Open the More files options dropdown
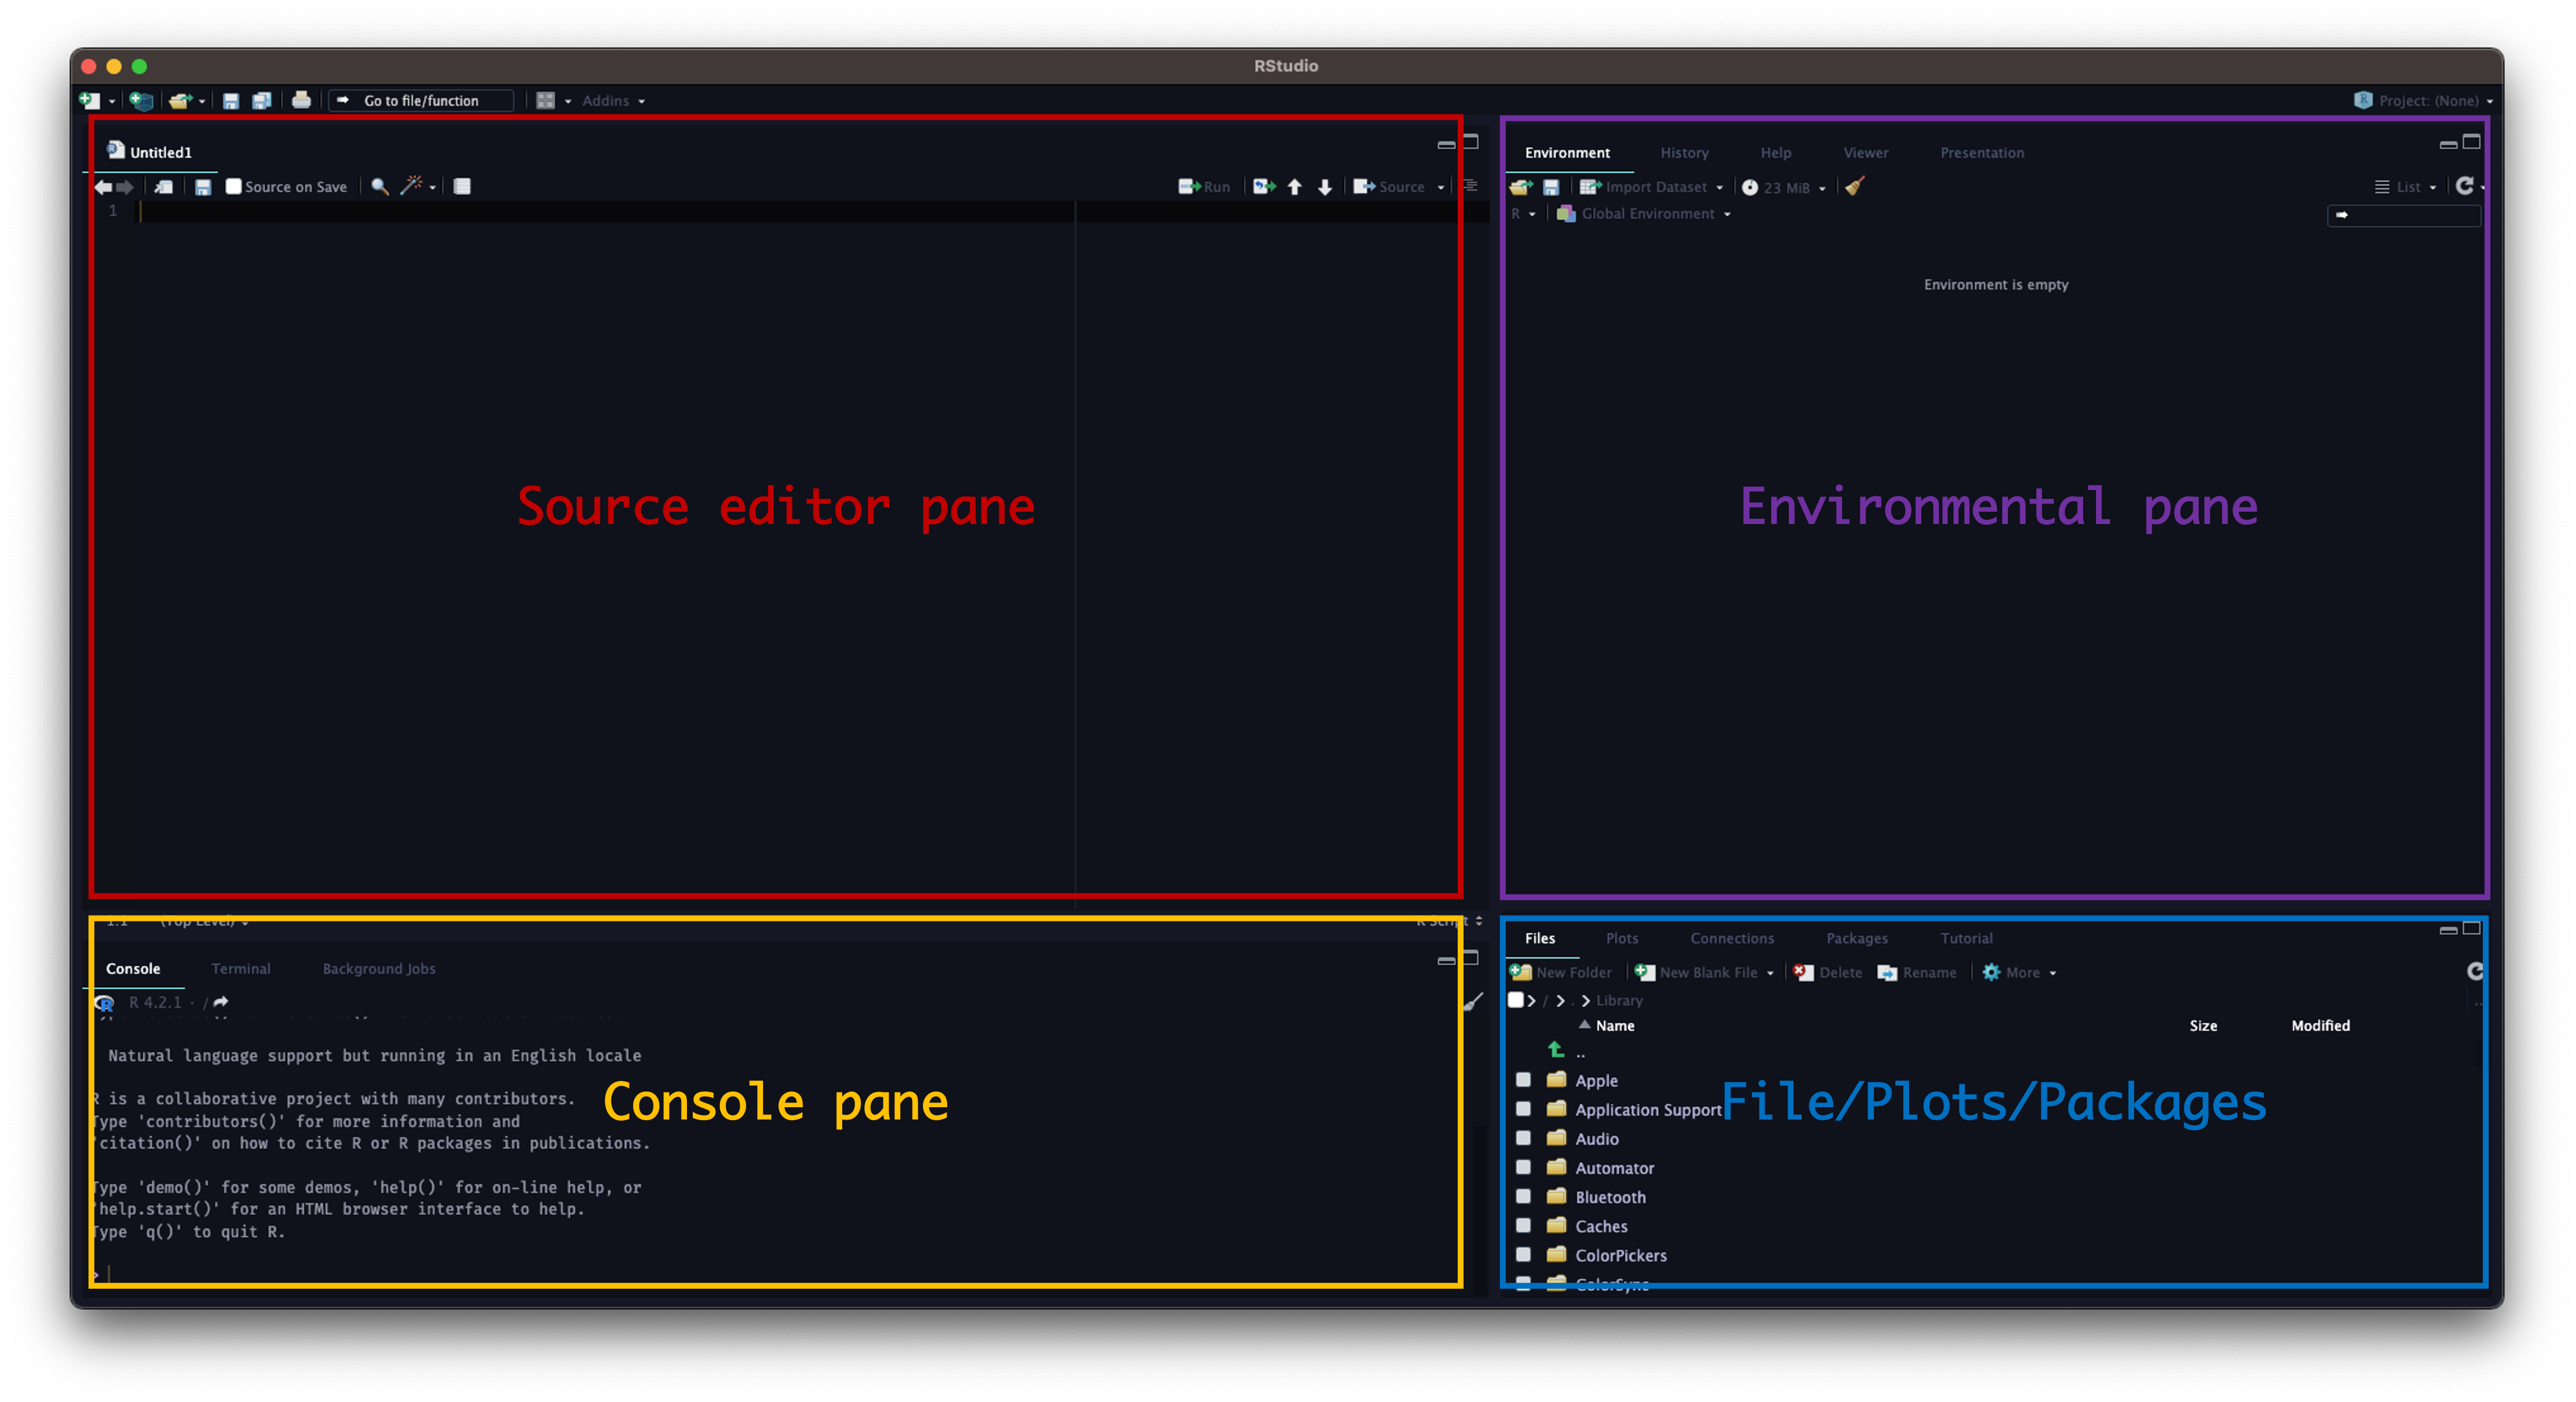 click(2022, 972)
